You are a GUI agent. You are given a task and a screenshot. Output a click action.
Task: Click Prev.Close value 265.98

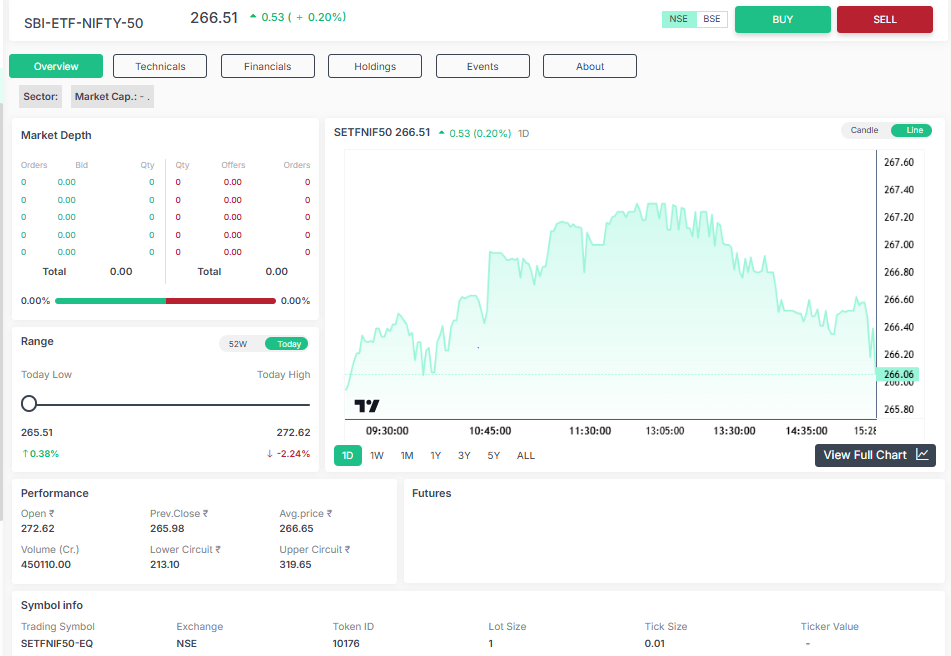[x=167, y=528]
